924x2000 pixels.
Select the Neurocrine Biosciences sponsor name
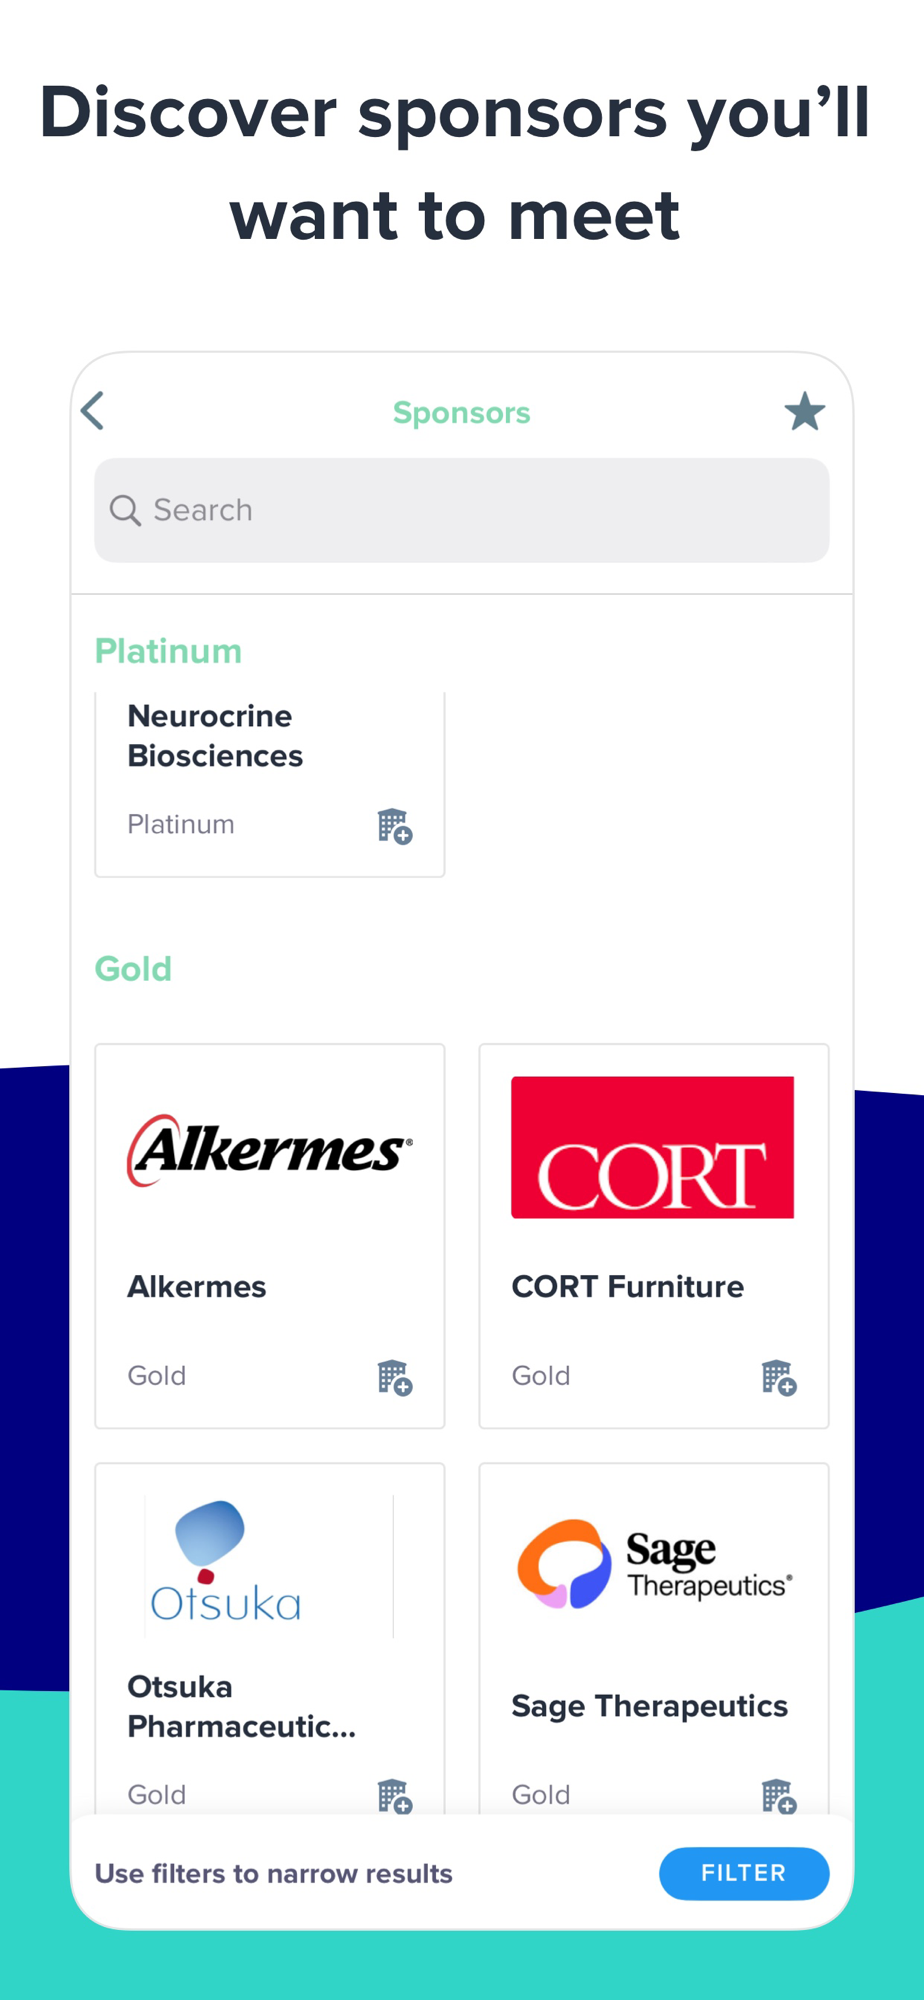tap(215, 736)
